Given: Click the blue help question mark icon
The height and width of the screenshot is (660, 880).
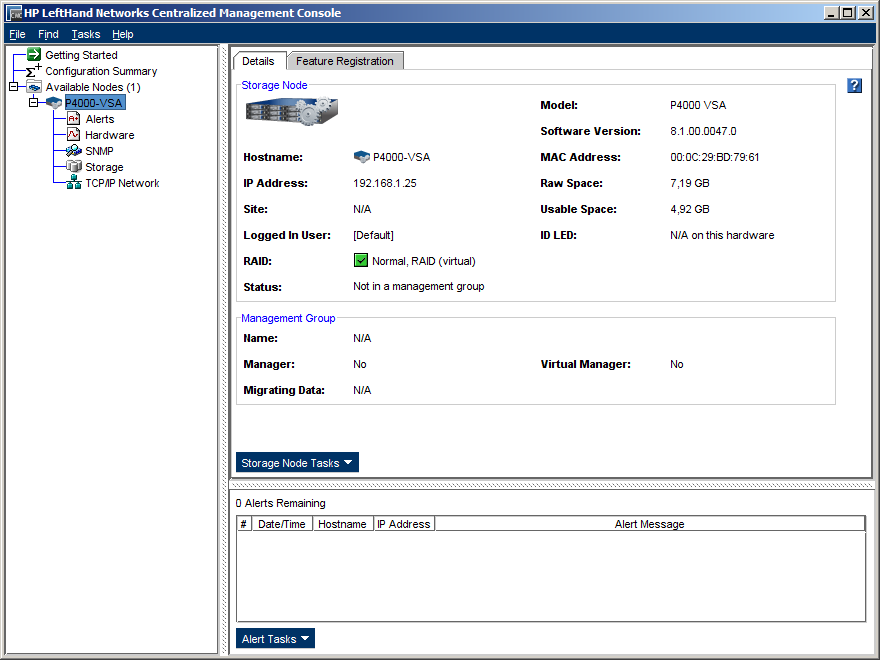Looking at the screenshot, I should tap(854, 85).
